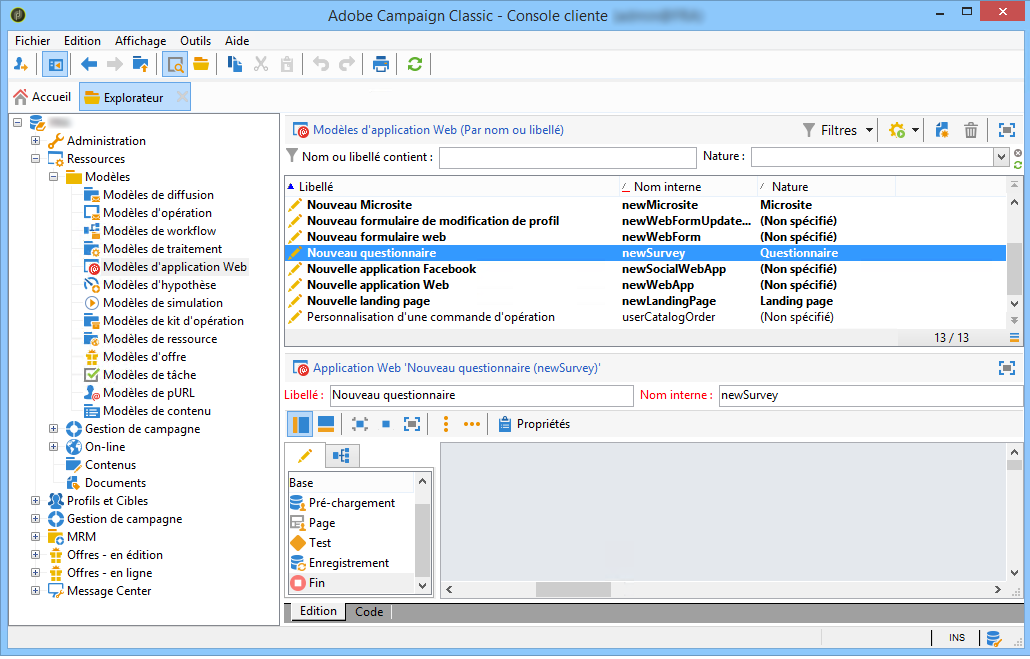Open the Nature combo box dropdown
Screen dimensions: 1030x659
click(x=1000, y=157)
